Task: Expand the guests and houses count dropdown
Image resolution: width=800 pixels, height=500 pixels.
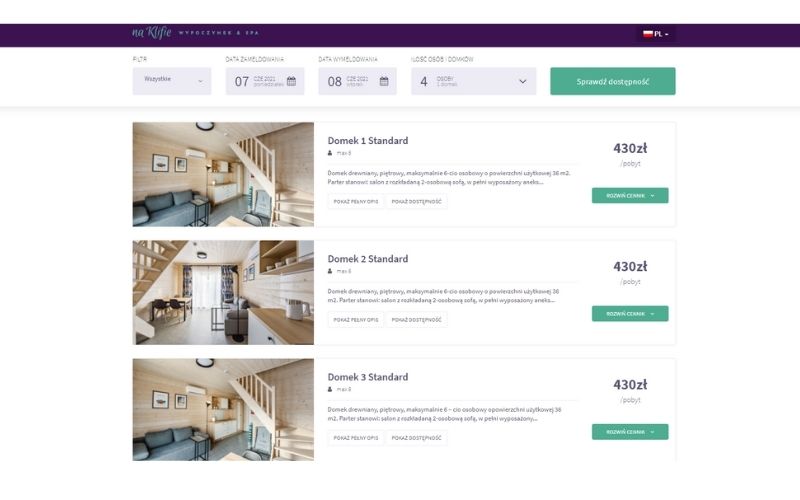Action: point(473,81)
